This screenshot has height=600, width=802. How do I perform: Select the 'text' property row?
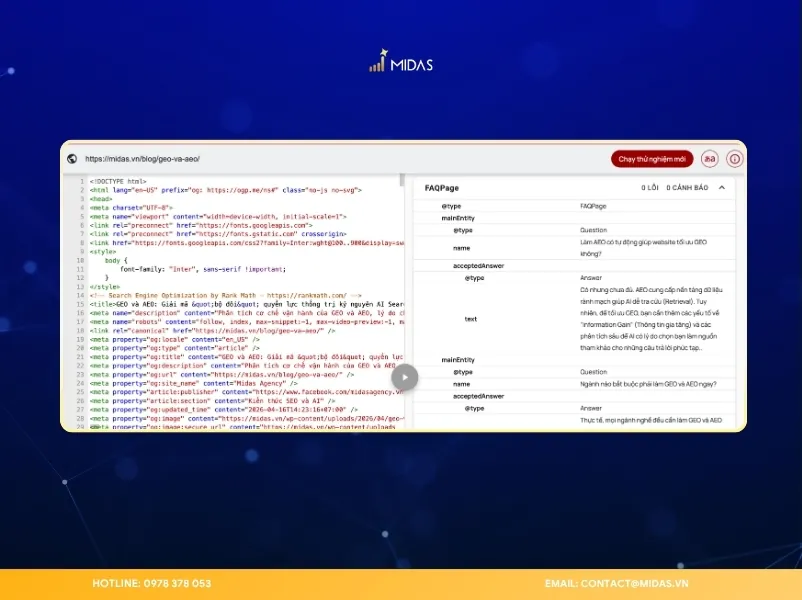click(470, 319)
